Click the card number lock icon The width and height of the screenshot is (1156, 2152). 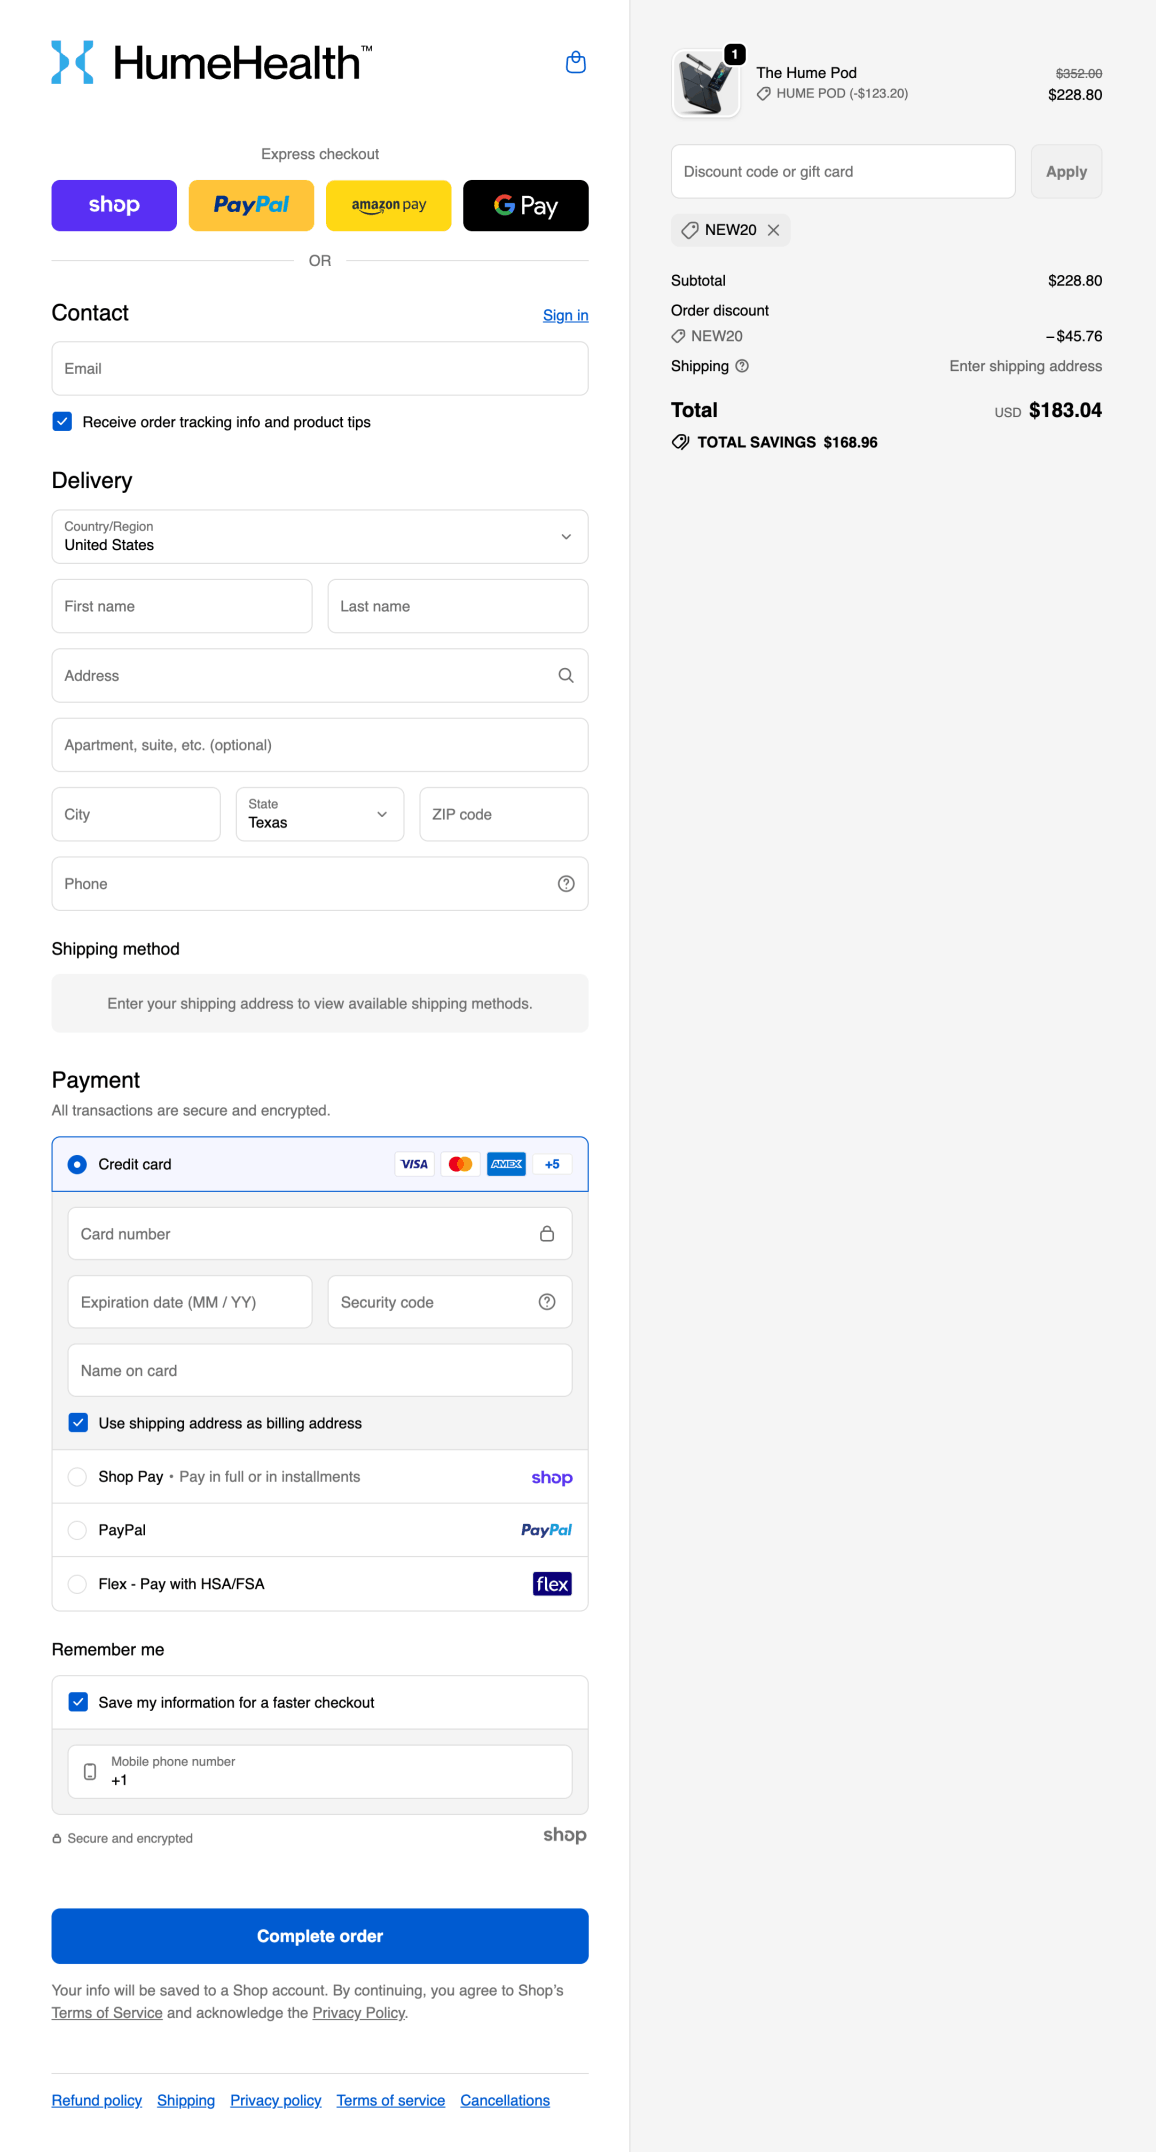(x=547, y=1234)
